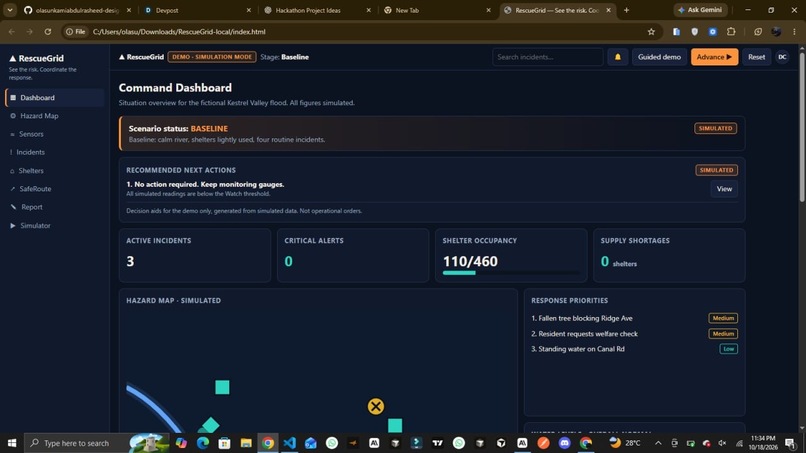The height and width of the screenshot is (453, 806).
Task: Click the notification bell icon
Action: click(x=617, y=57)
